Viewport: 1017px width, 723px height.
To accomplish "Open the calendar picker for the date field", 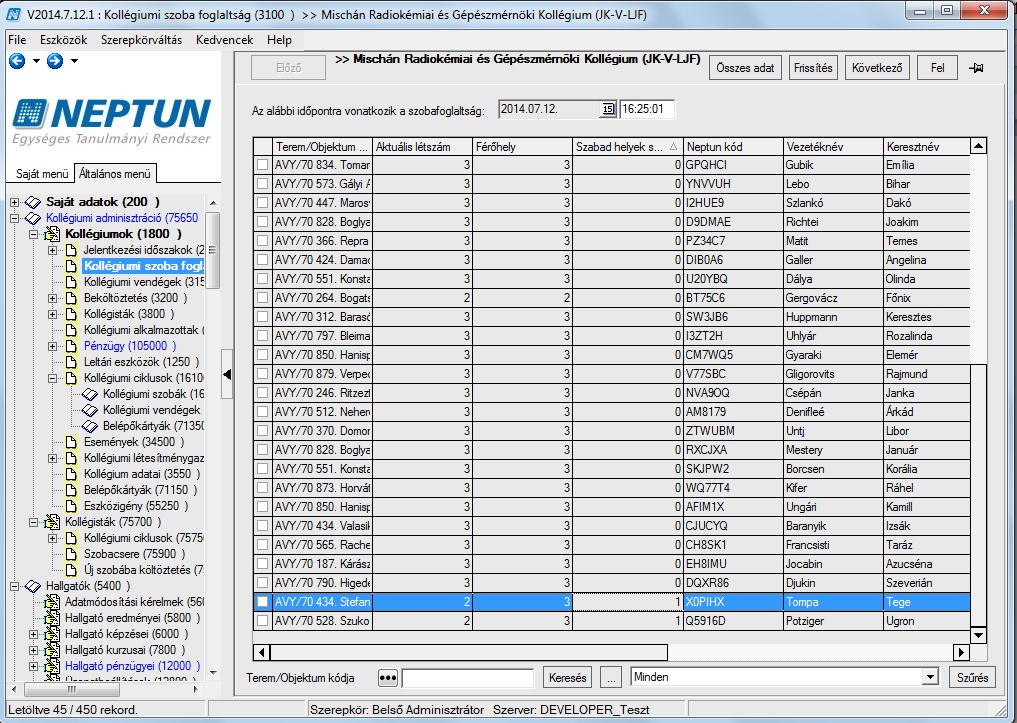I will 608,109.
